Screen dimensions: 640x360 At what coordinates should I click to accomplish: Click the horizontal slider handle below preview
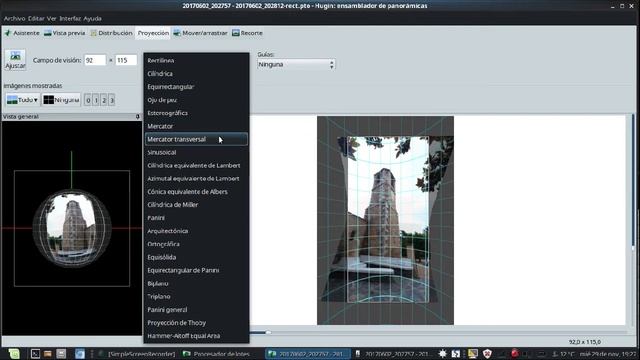pyautogui.click(x=268, y=333)
